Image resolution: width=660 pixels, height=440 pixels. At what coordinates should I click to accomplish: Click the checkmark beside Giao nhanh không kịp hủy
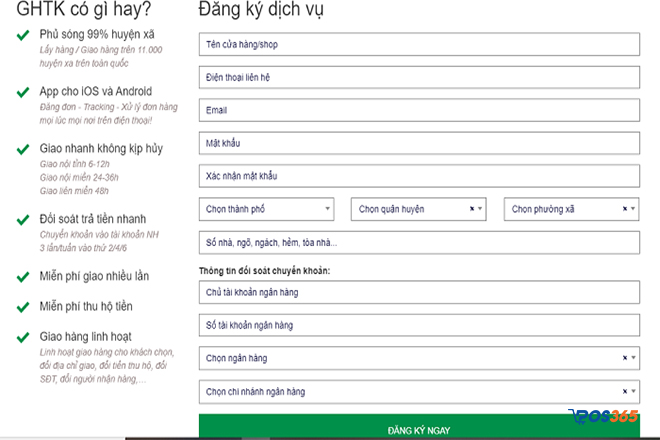[22, 148]
